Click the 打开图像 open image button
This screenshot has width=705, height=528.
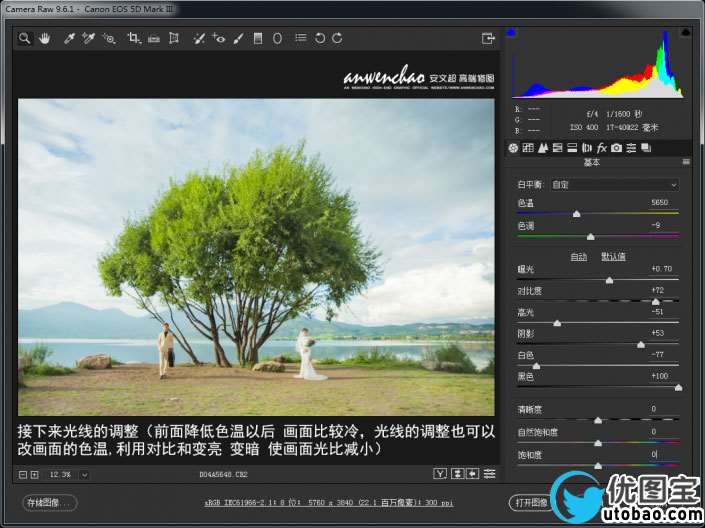531,502
